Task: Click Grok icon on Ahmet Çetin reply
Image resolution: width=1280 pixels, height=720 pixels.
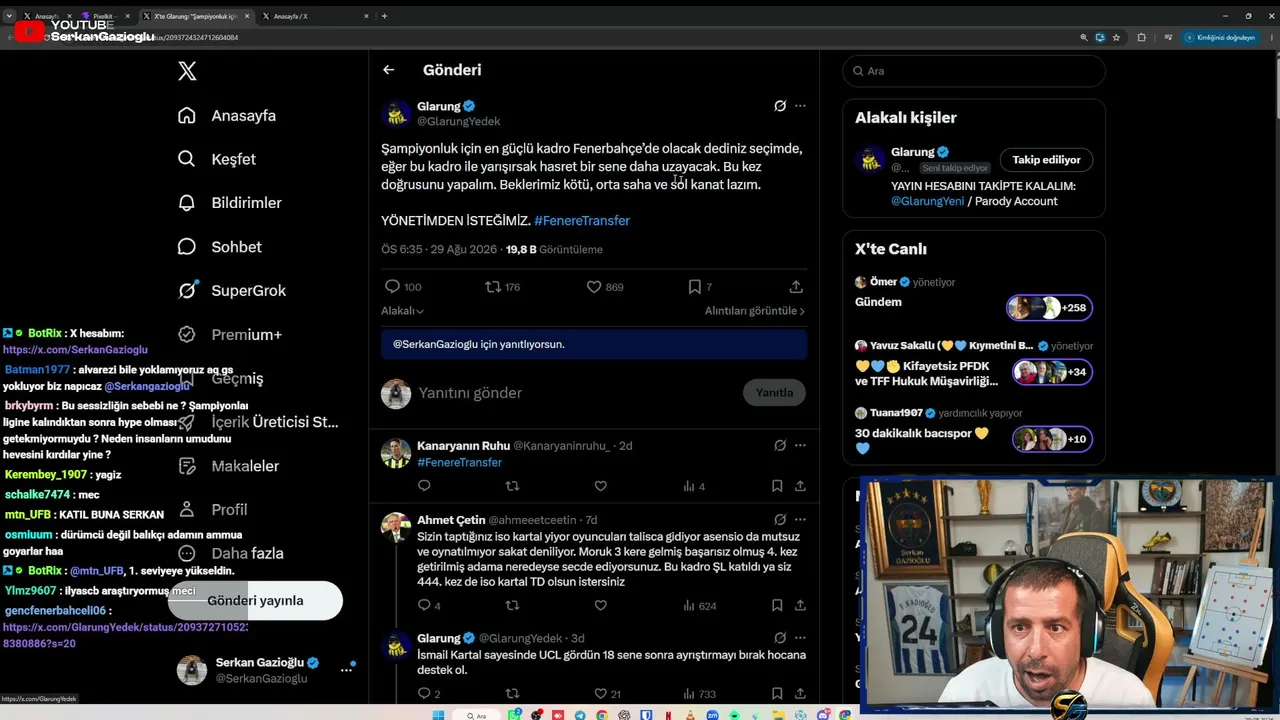Action: pos(780,520)
